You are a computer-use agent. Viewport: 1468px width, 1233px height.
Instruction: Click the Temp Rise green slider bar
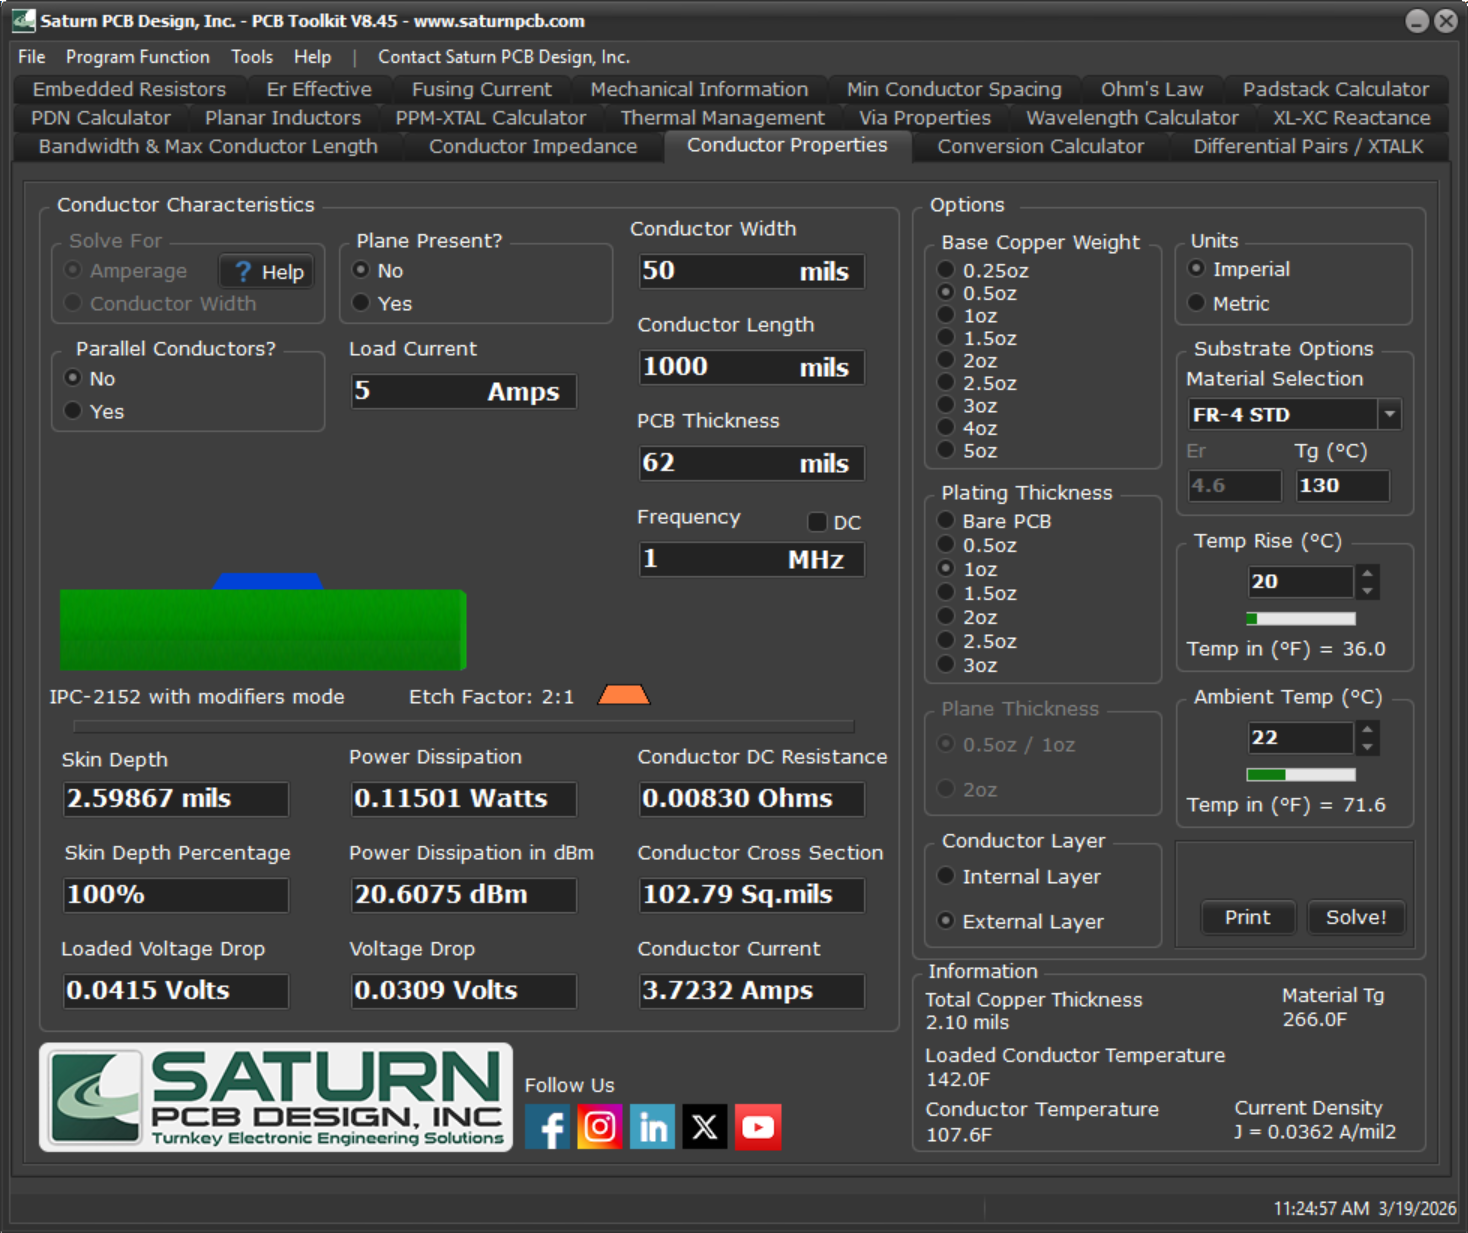pyautogui.click(x=1301, y=618)
